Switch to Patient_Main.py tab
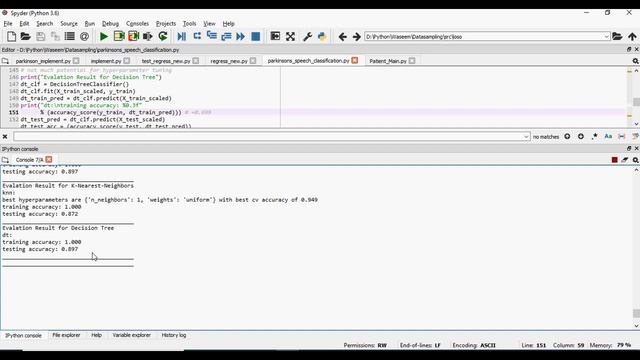The image size is (640, 360). point(388,61)
